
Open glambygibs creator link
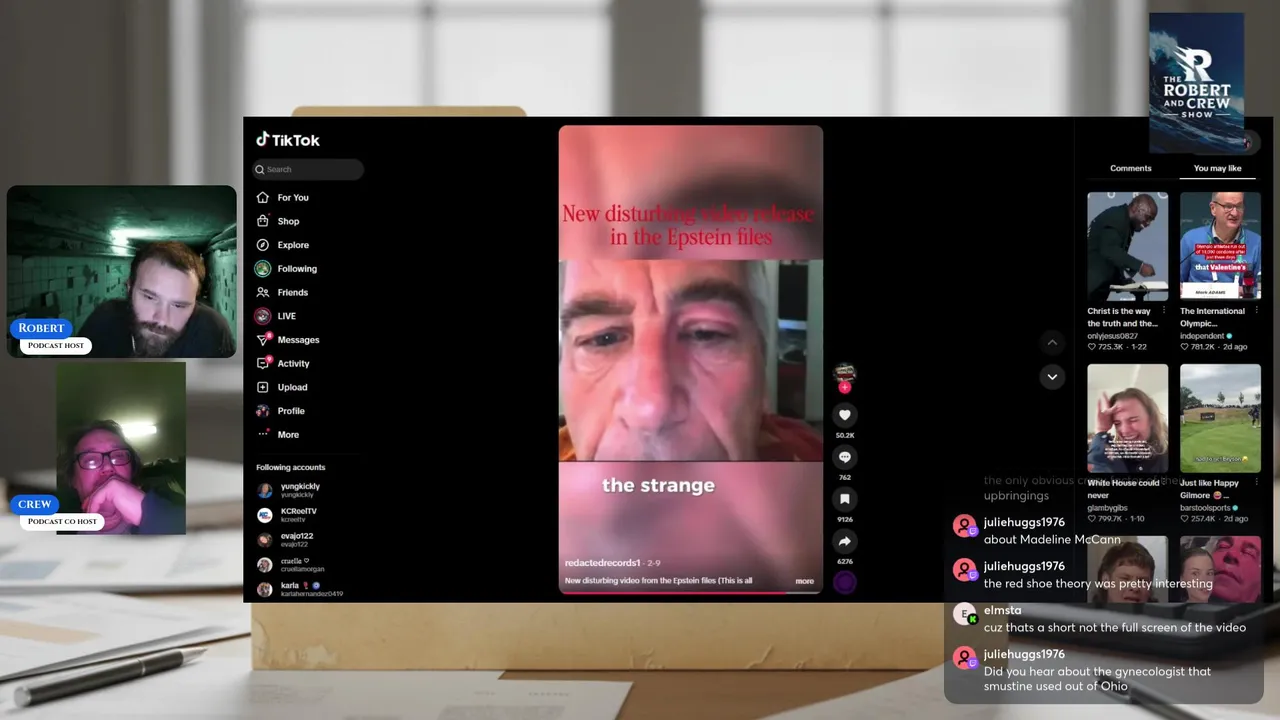click(x=1109, y=508)
